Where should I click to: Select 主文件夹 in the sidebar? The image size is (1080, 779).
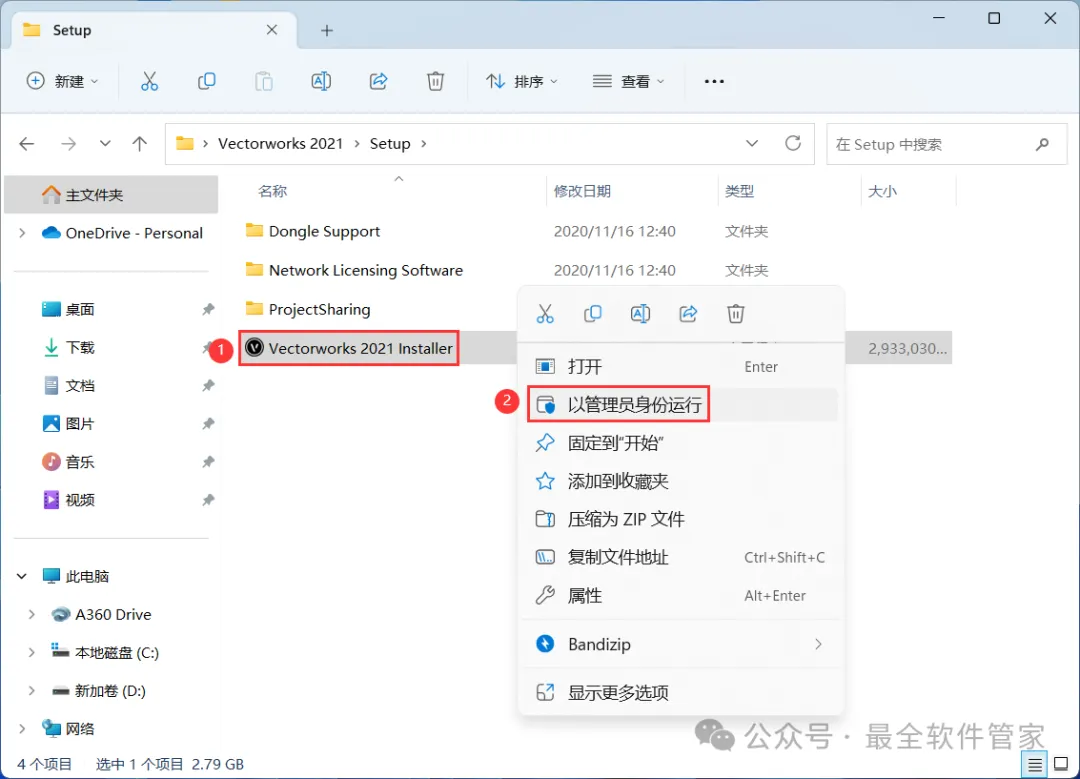pyautogui.click(x=111, y=195)
